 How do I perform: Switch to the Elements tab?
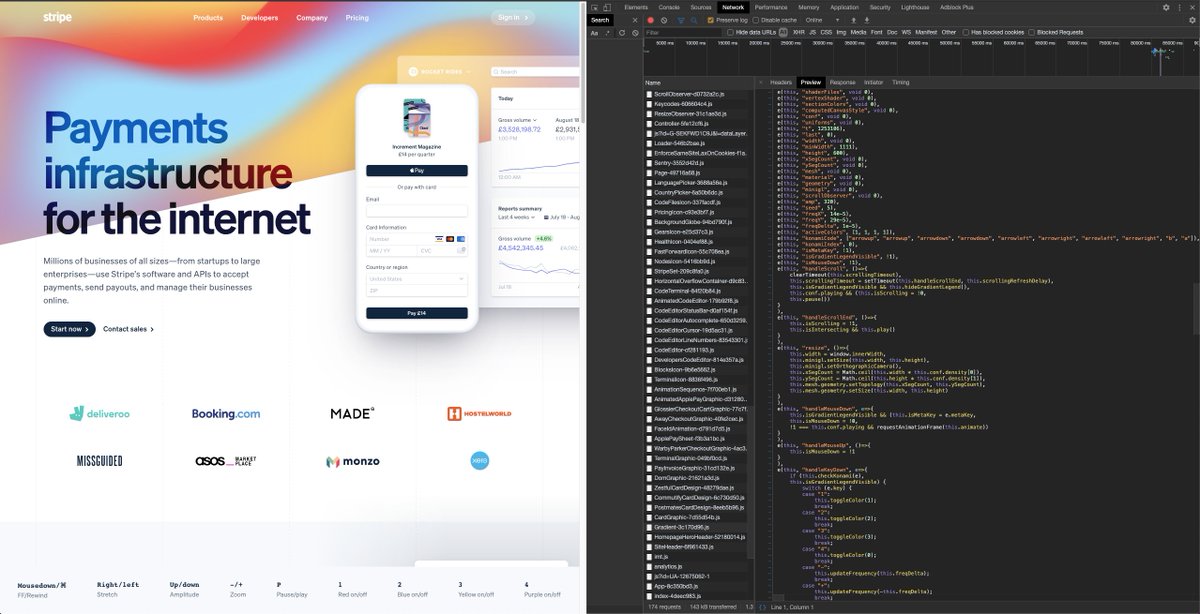pyautogui.click(x=636, y=7)
